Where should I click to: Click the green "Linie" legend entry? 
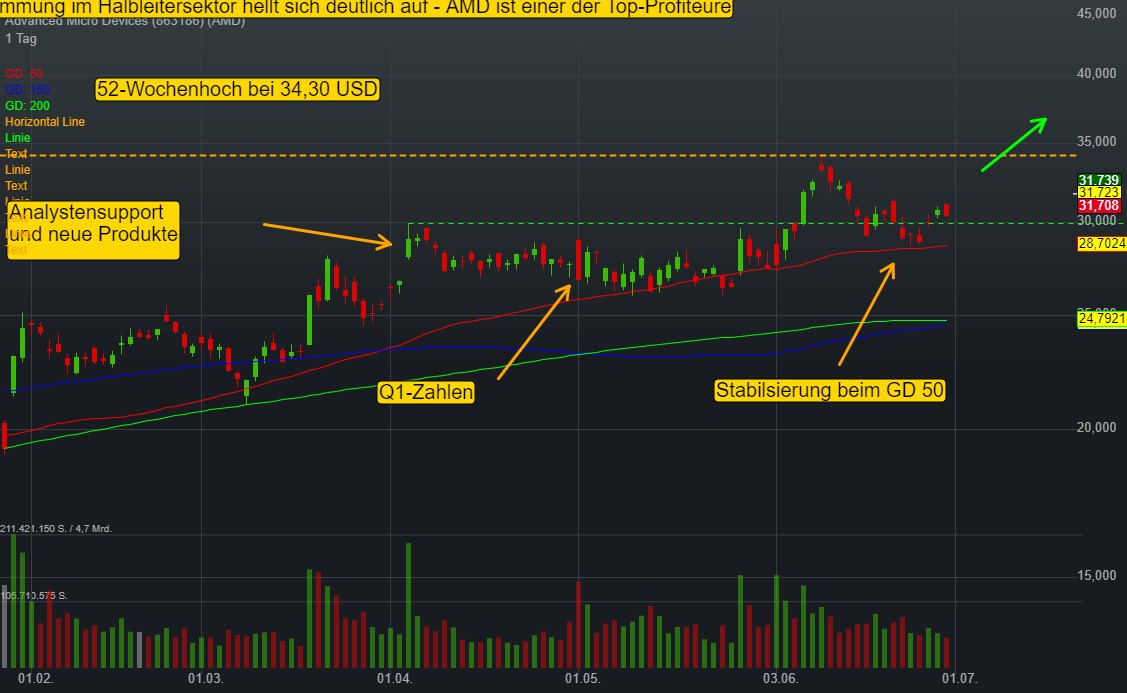point(17,137)
